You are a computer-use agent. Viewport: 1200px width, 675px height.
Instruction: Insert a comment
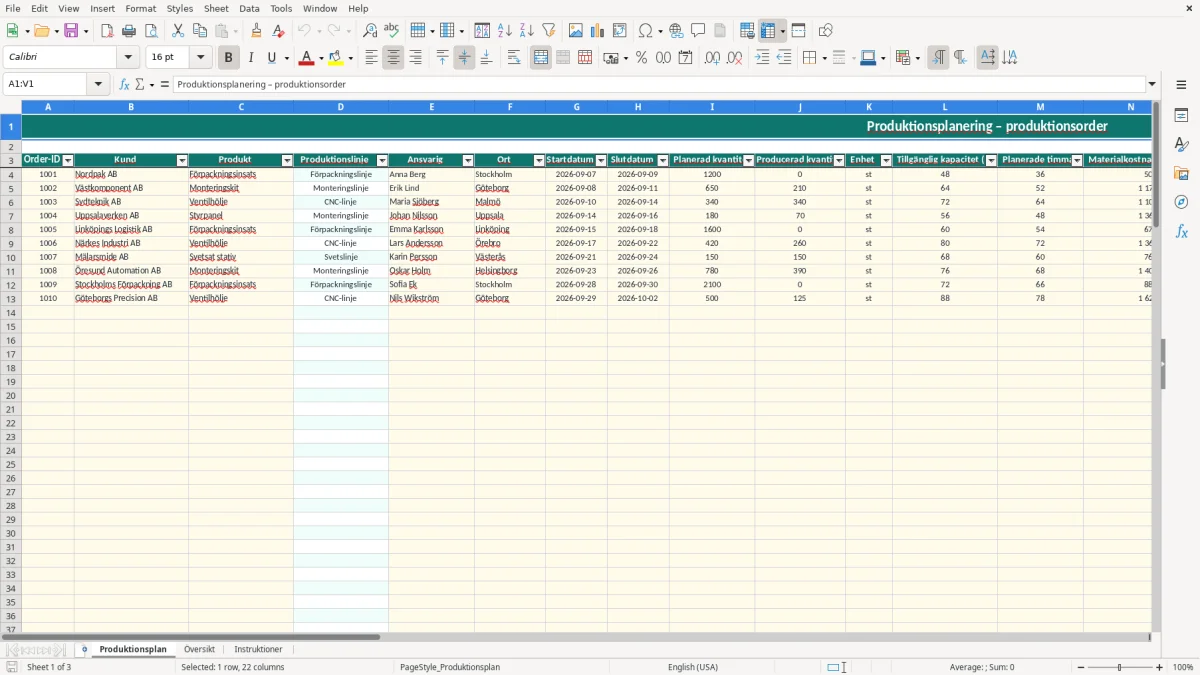pyautogui.click(x=698, y=31)
